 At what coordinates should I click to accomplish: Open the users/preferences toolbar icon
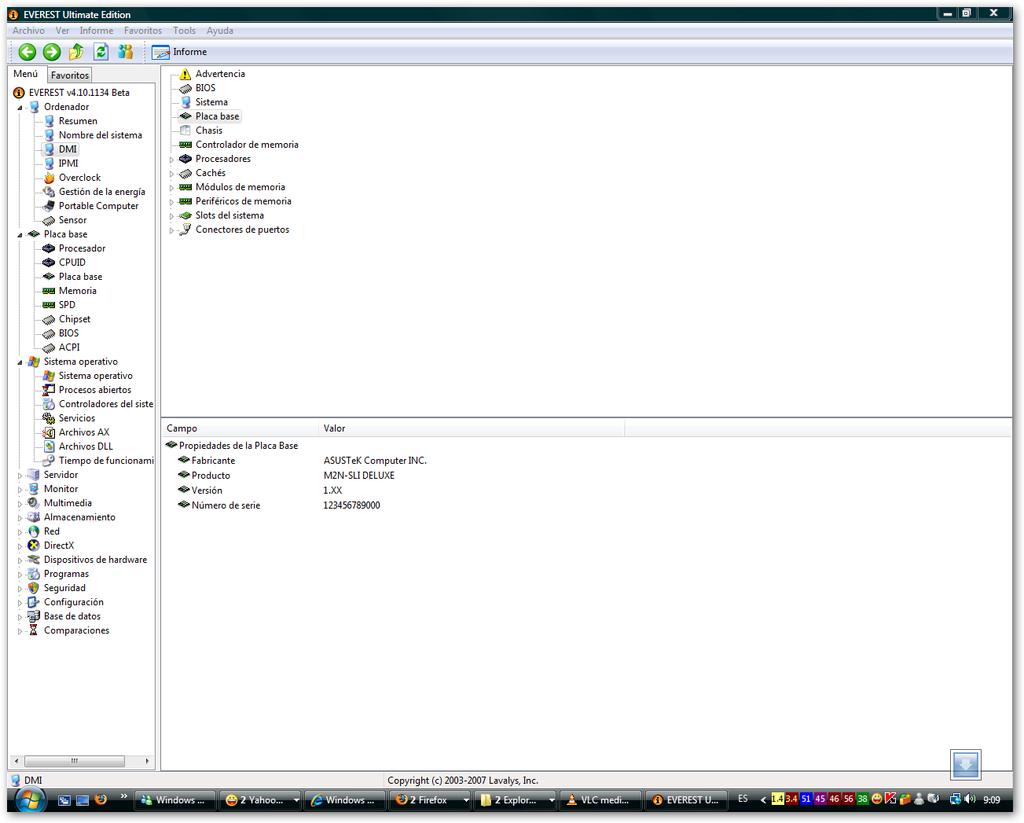coord(125,52)
